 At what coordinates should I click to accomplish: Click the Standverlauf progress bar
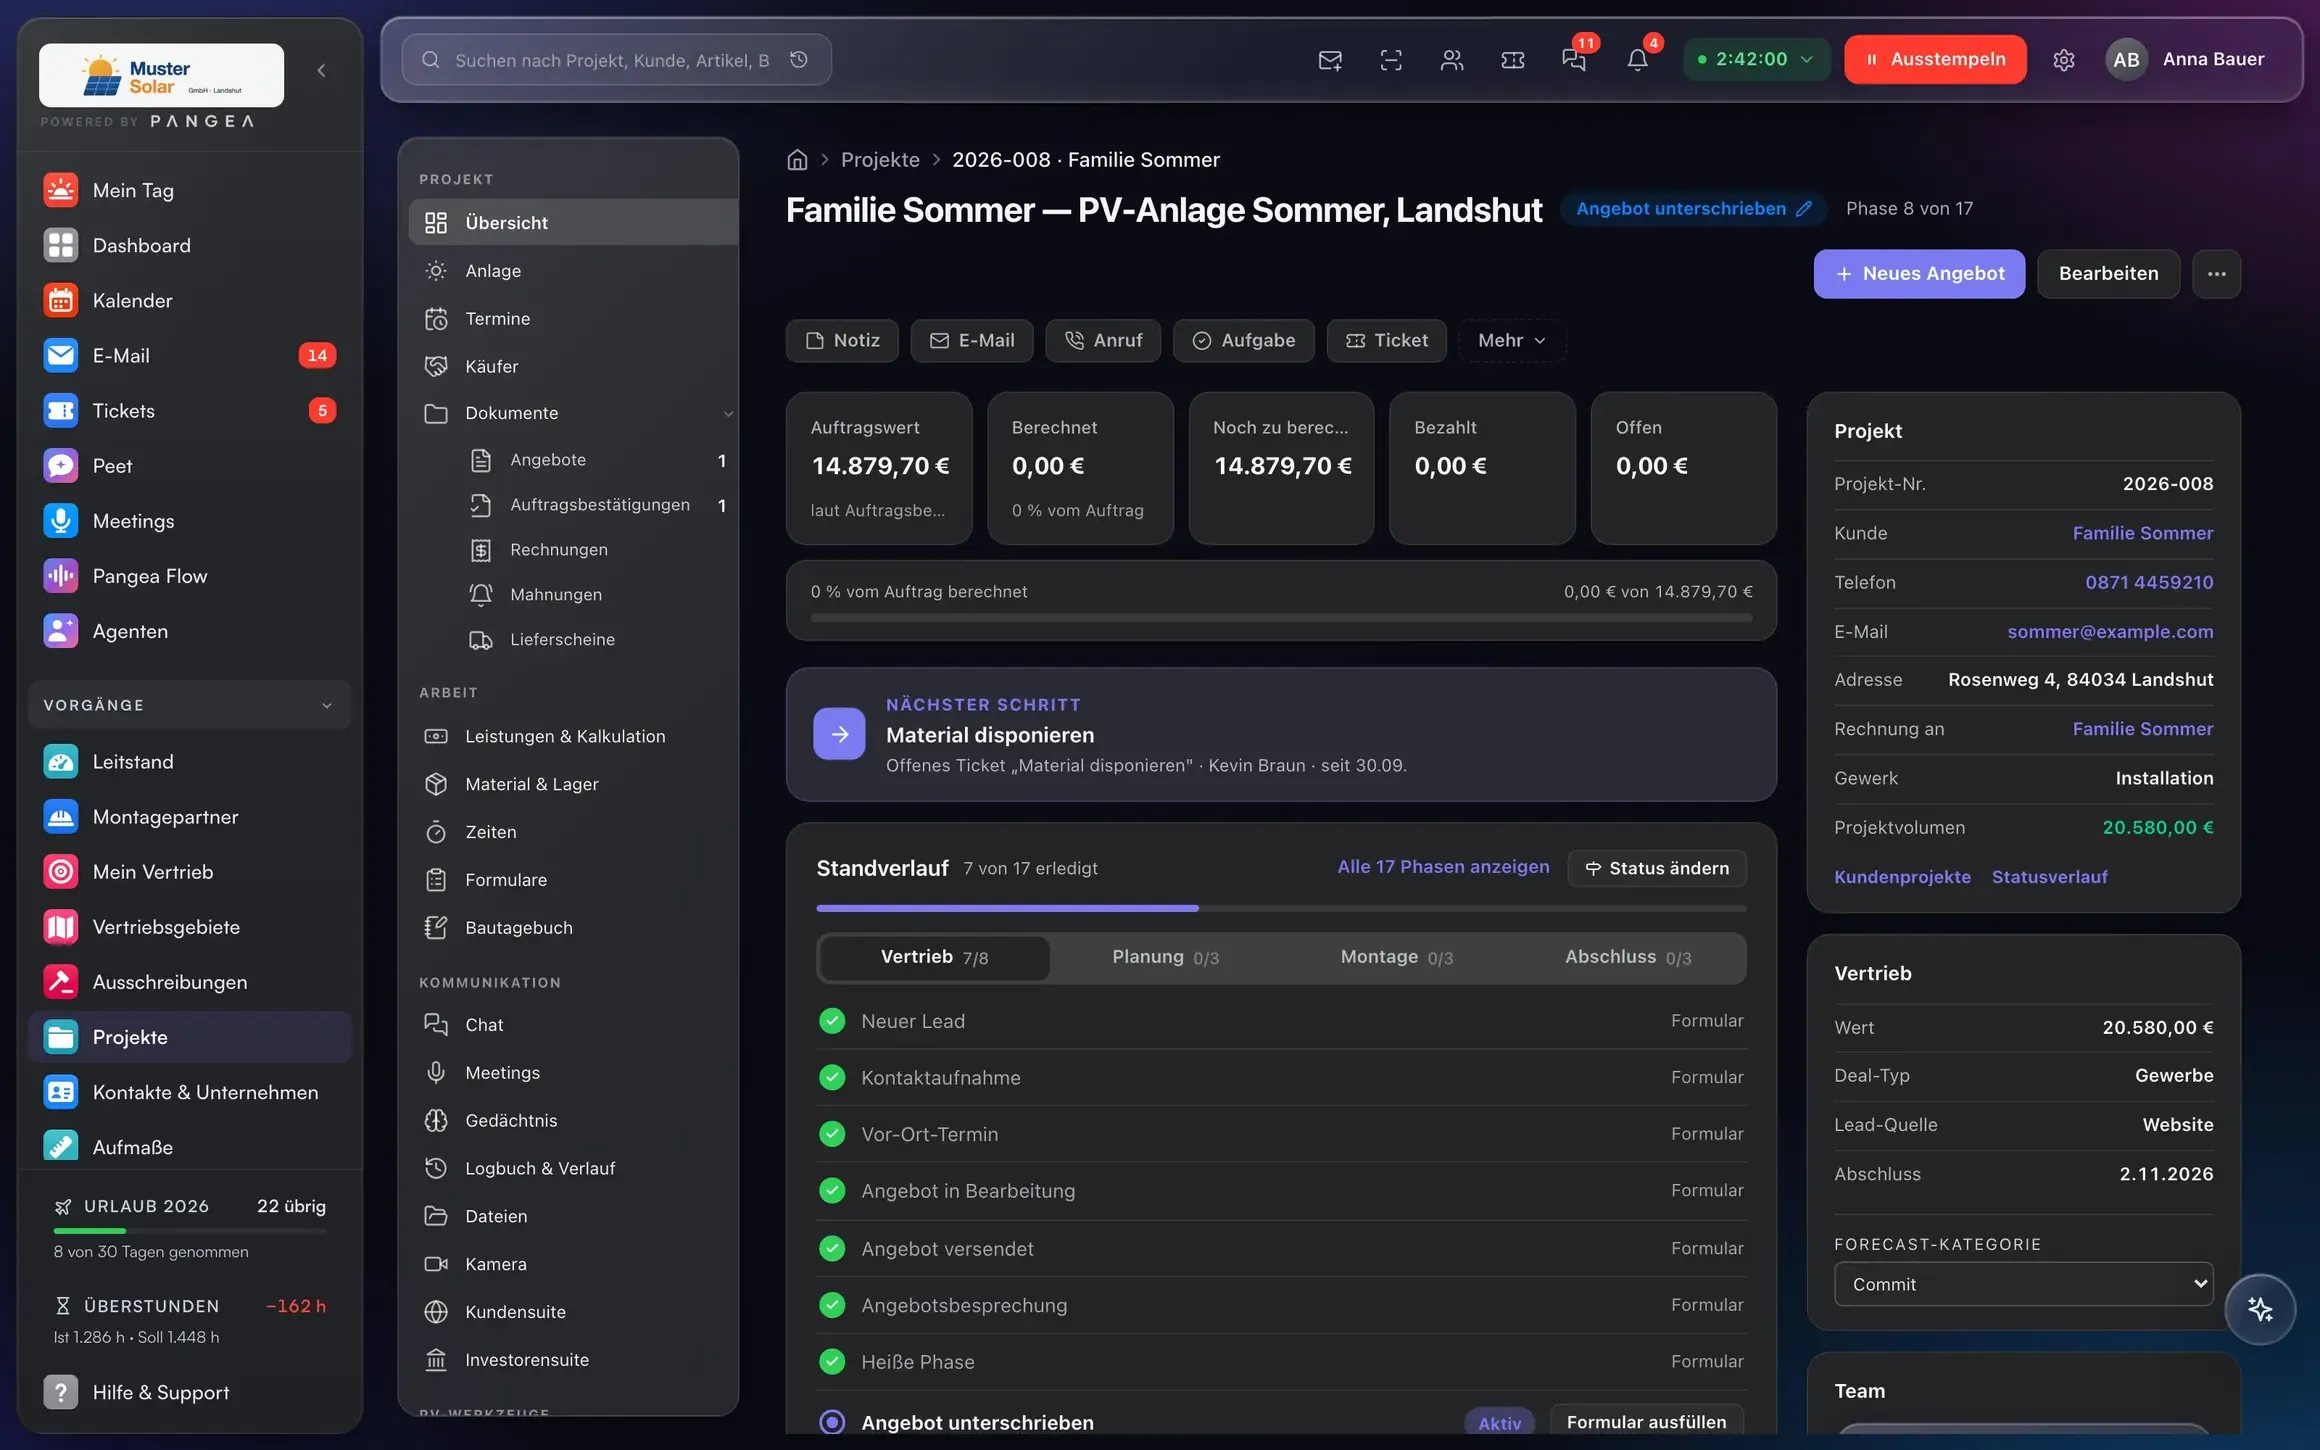pyautogui.click(x=1281, y=908)
